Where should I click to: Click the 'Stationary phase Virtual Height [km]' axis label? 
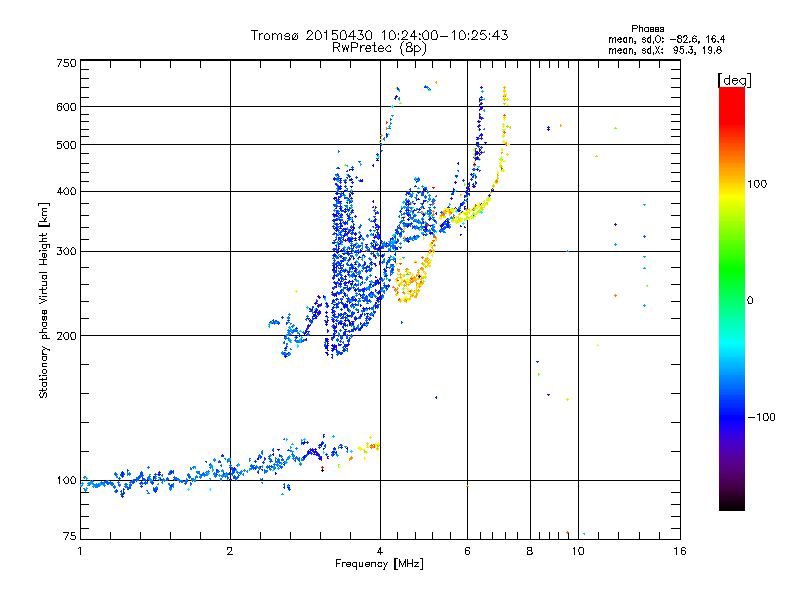(44, 300)
